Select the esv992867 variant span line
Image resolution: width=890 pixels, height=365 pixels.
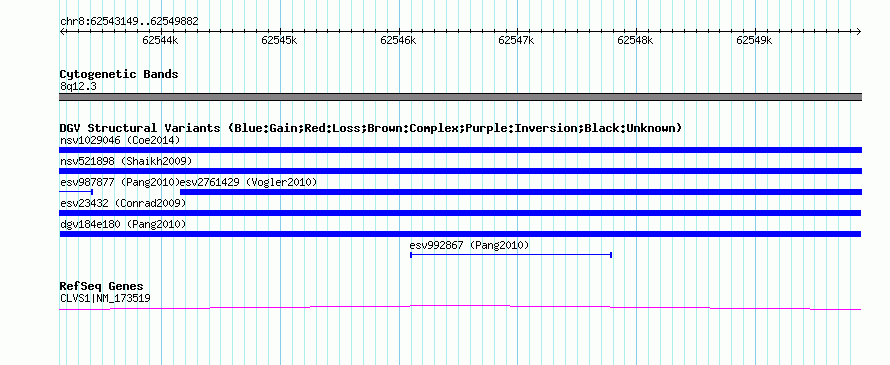click(x=511, y=255)
